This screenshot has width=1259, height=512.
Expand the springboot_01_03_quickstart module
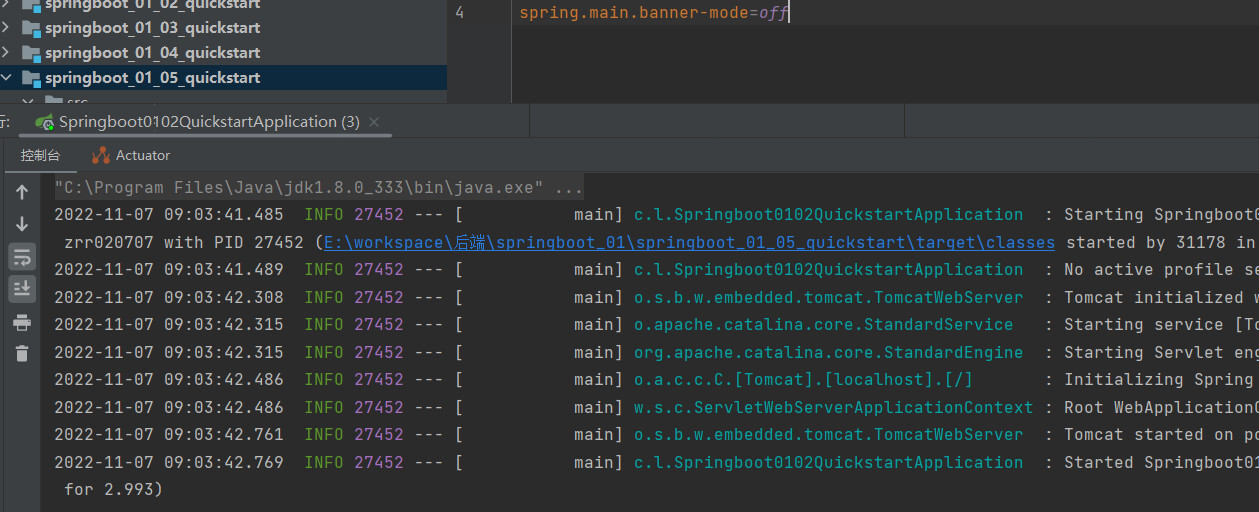click(x=7, y=28)
